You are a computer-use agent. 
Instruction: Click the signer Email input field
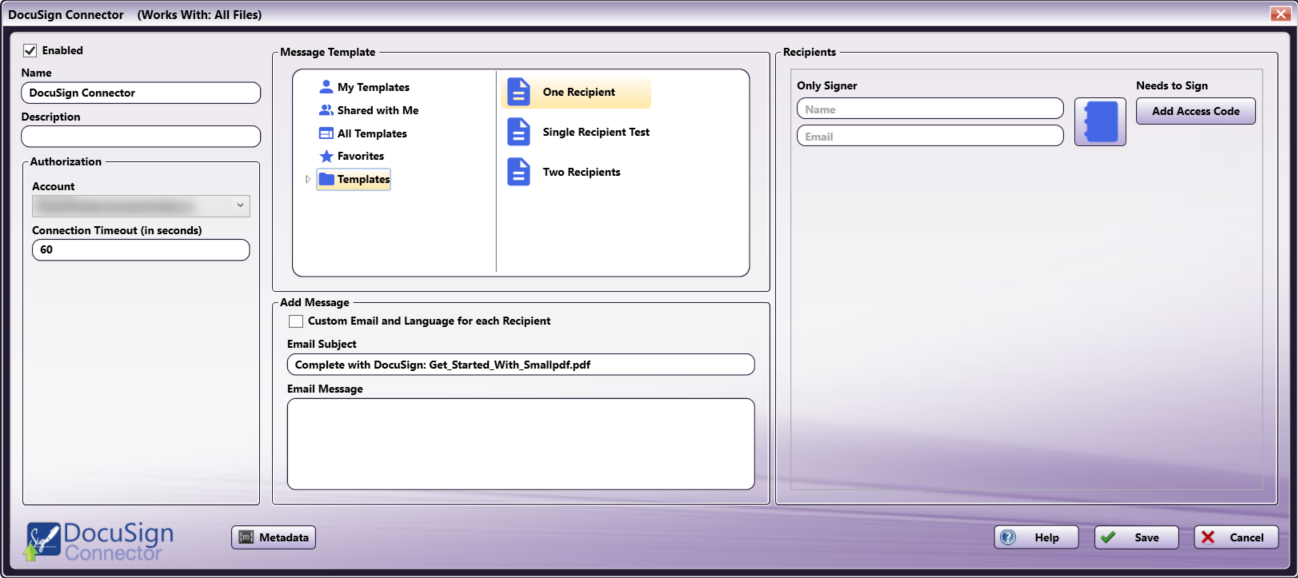930,136
